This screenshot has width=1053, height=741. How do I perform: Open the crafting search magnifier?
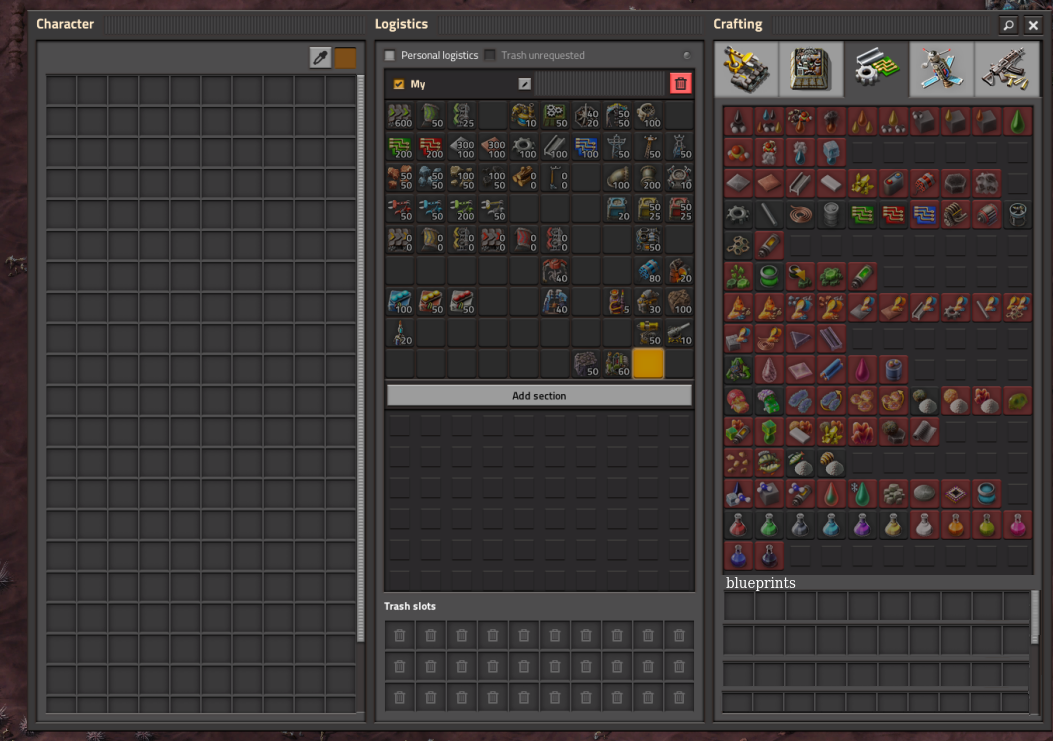[x=1008, y=26]
